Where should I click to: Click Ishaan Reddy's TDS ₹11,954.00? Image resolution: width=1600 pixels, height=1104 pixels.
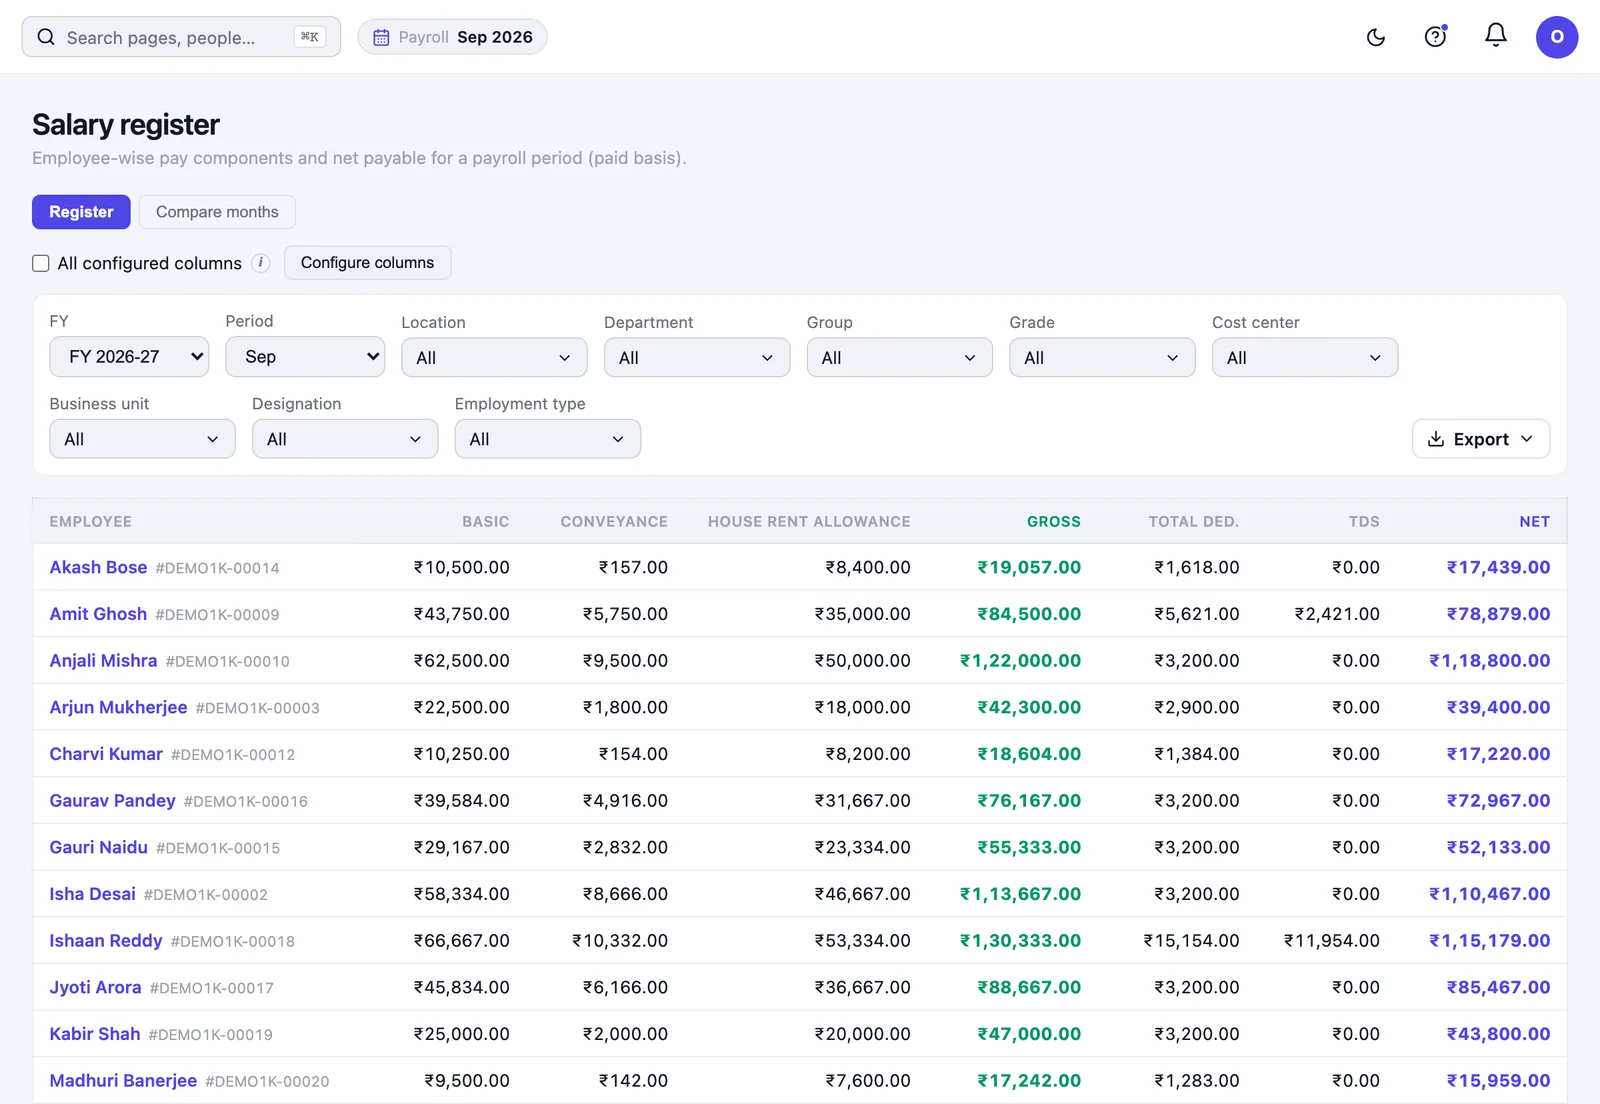(1332, 941)
